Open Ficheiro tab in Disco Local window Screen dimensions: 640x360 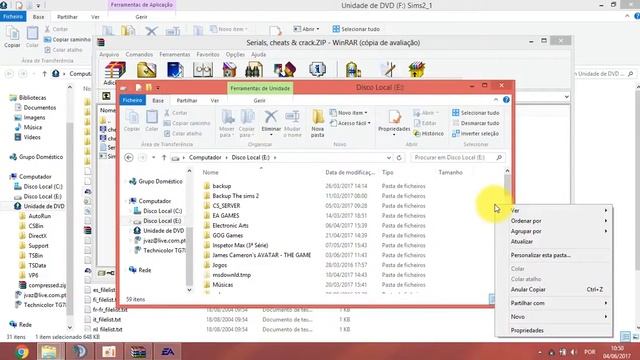[x=133, y=100]
